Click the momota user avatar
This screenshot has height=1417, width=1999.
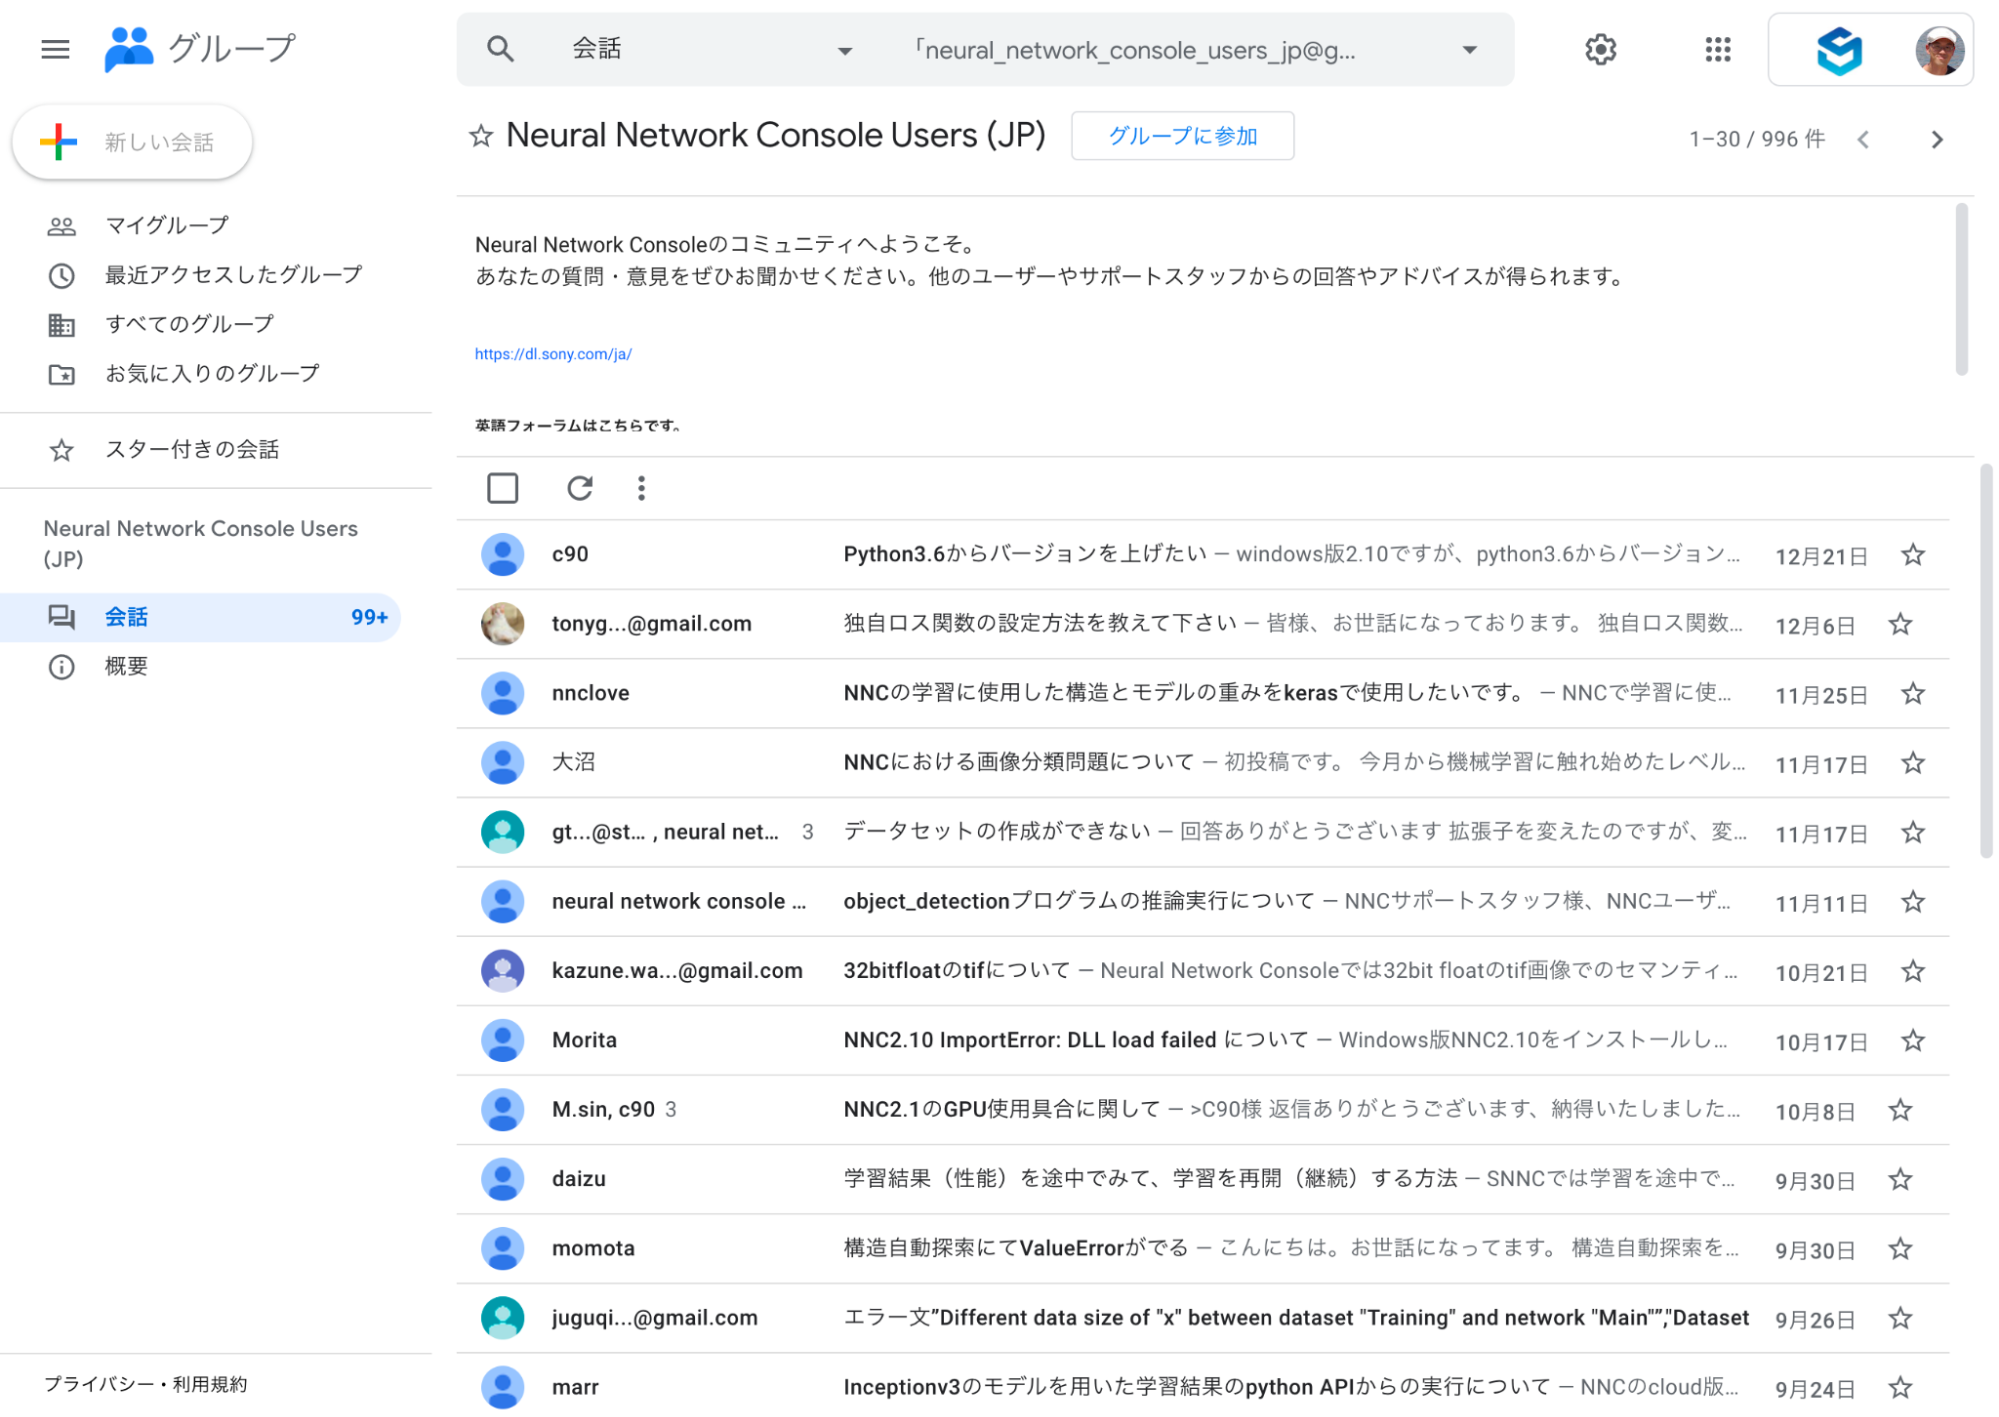pyautogui.click(x=502, y=1249)
